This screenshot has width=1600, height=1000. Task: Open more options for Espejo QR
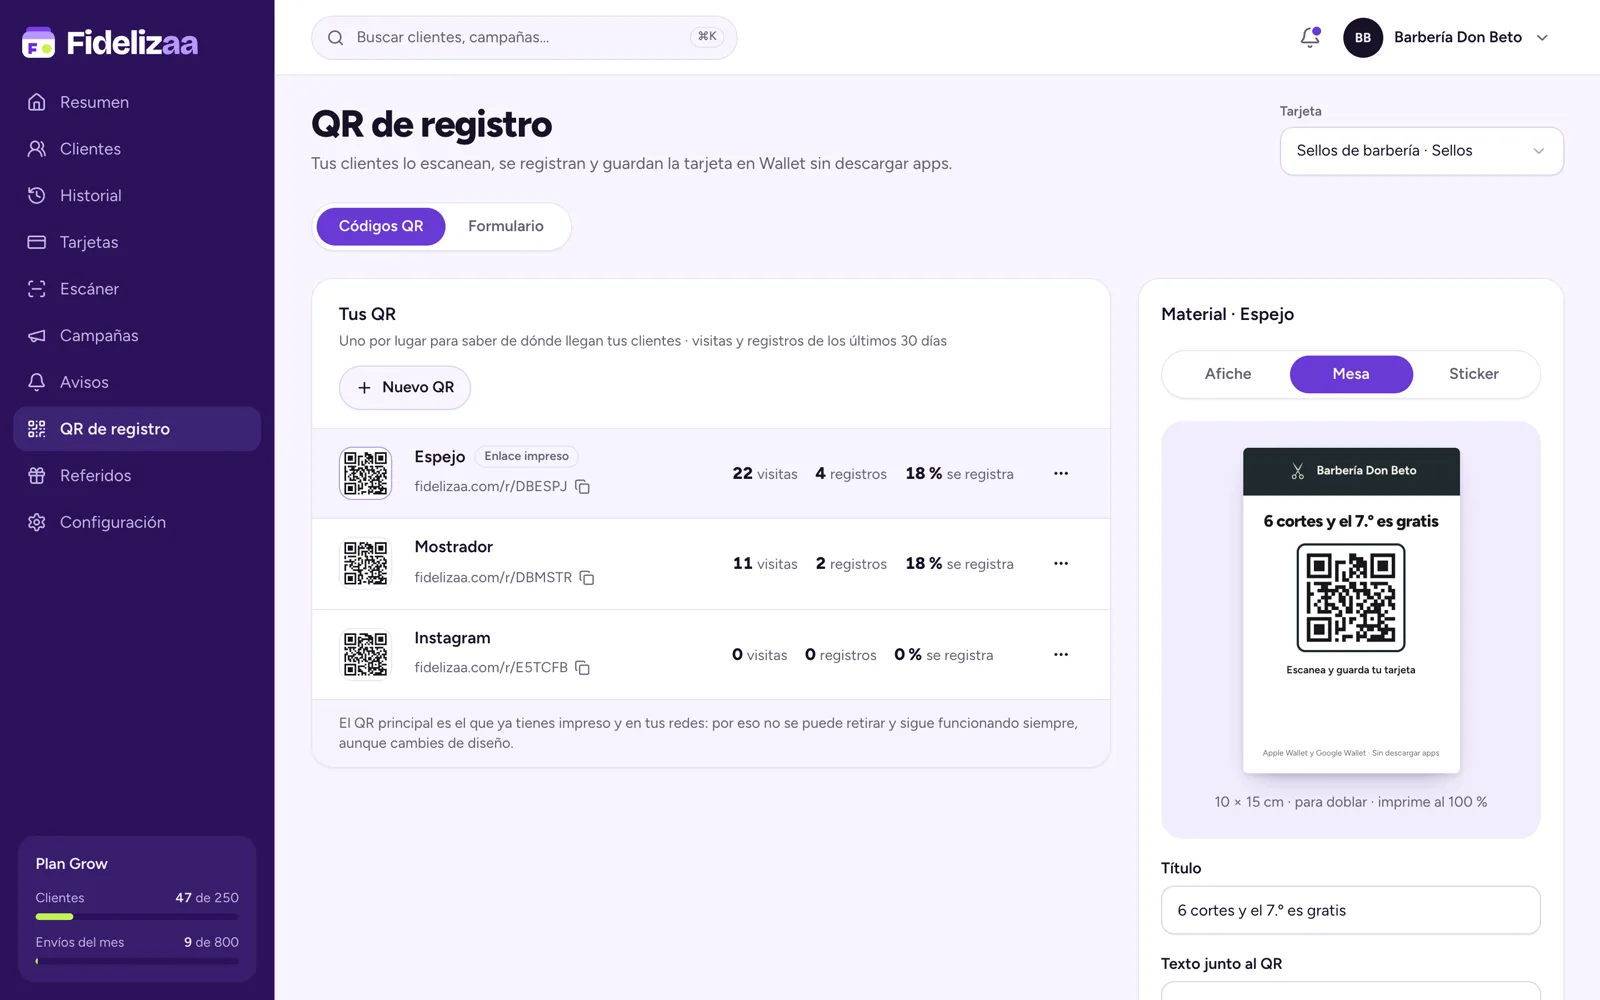pyautogui.click(x=1061, y=473)
